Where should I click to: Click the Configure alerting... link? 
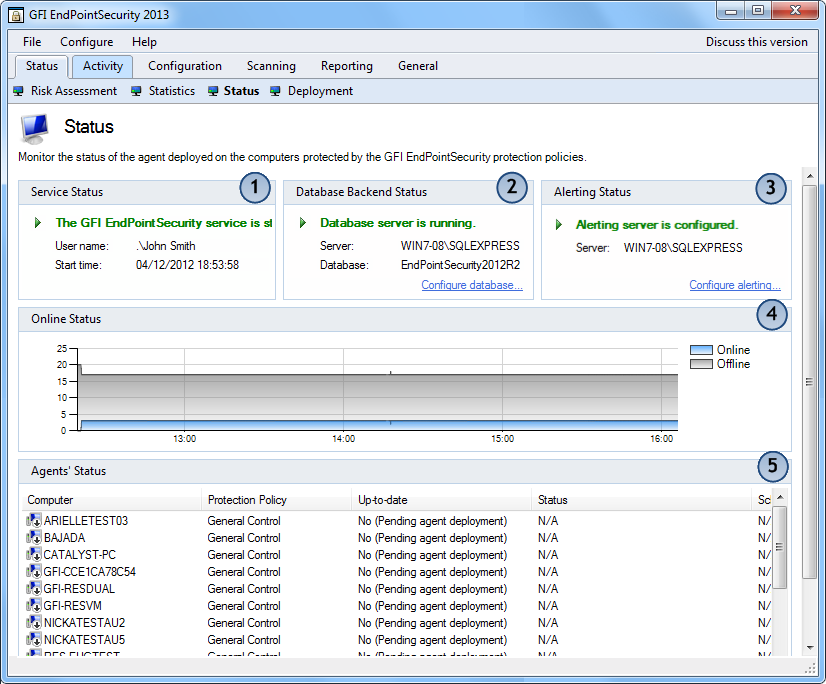(x=735, y=285)
